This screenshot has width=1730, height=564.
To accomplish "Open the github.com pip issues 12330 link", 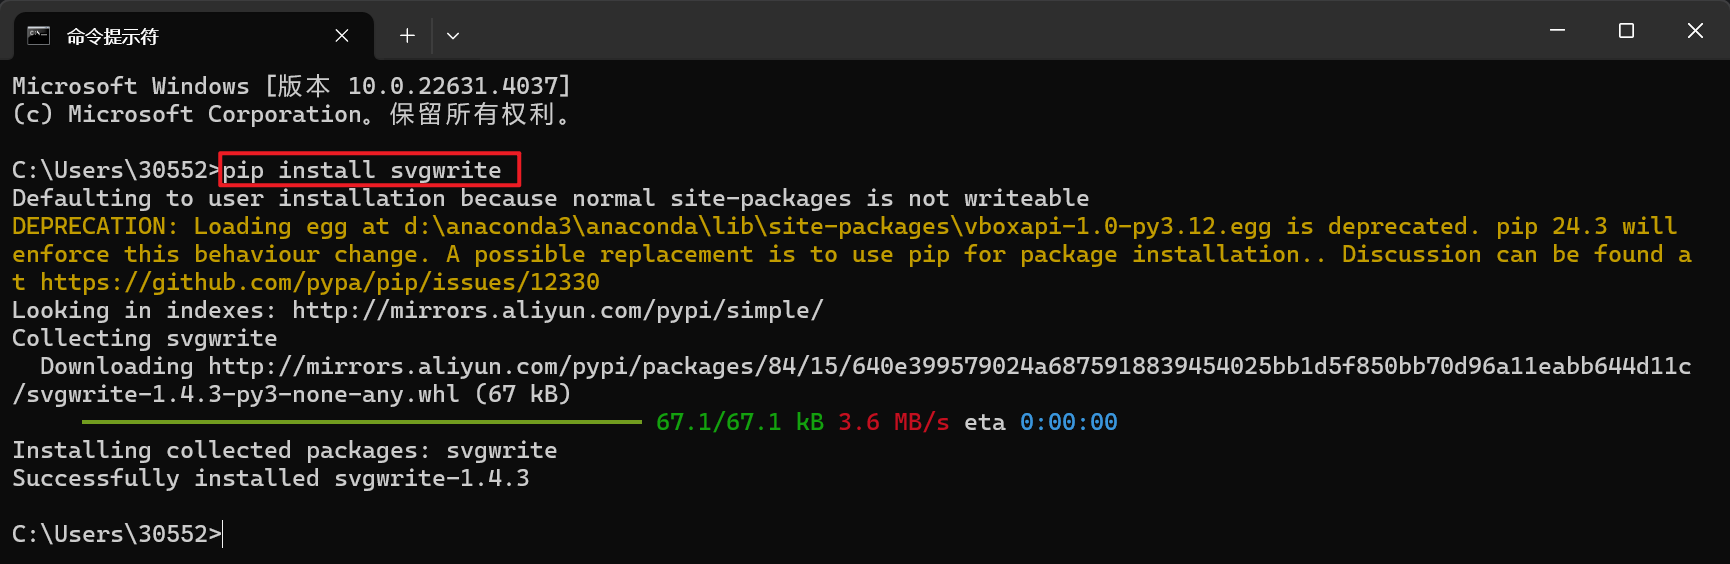I will click(320, 283).
